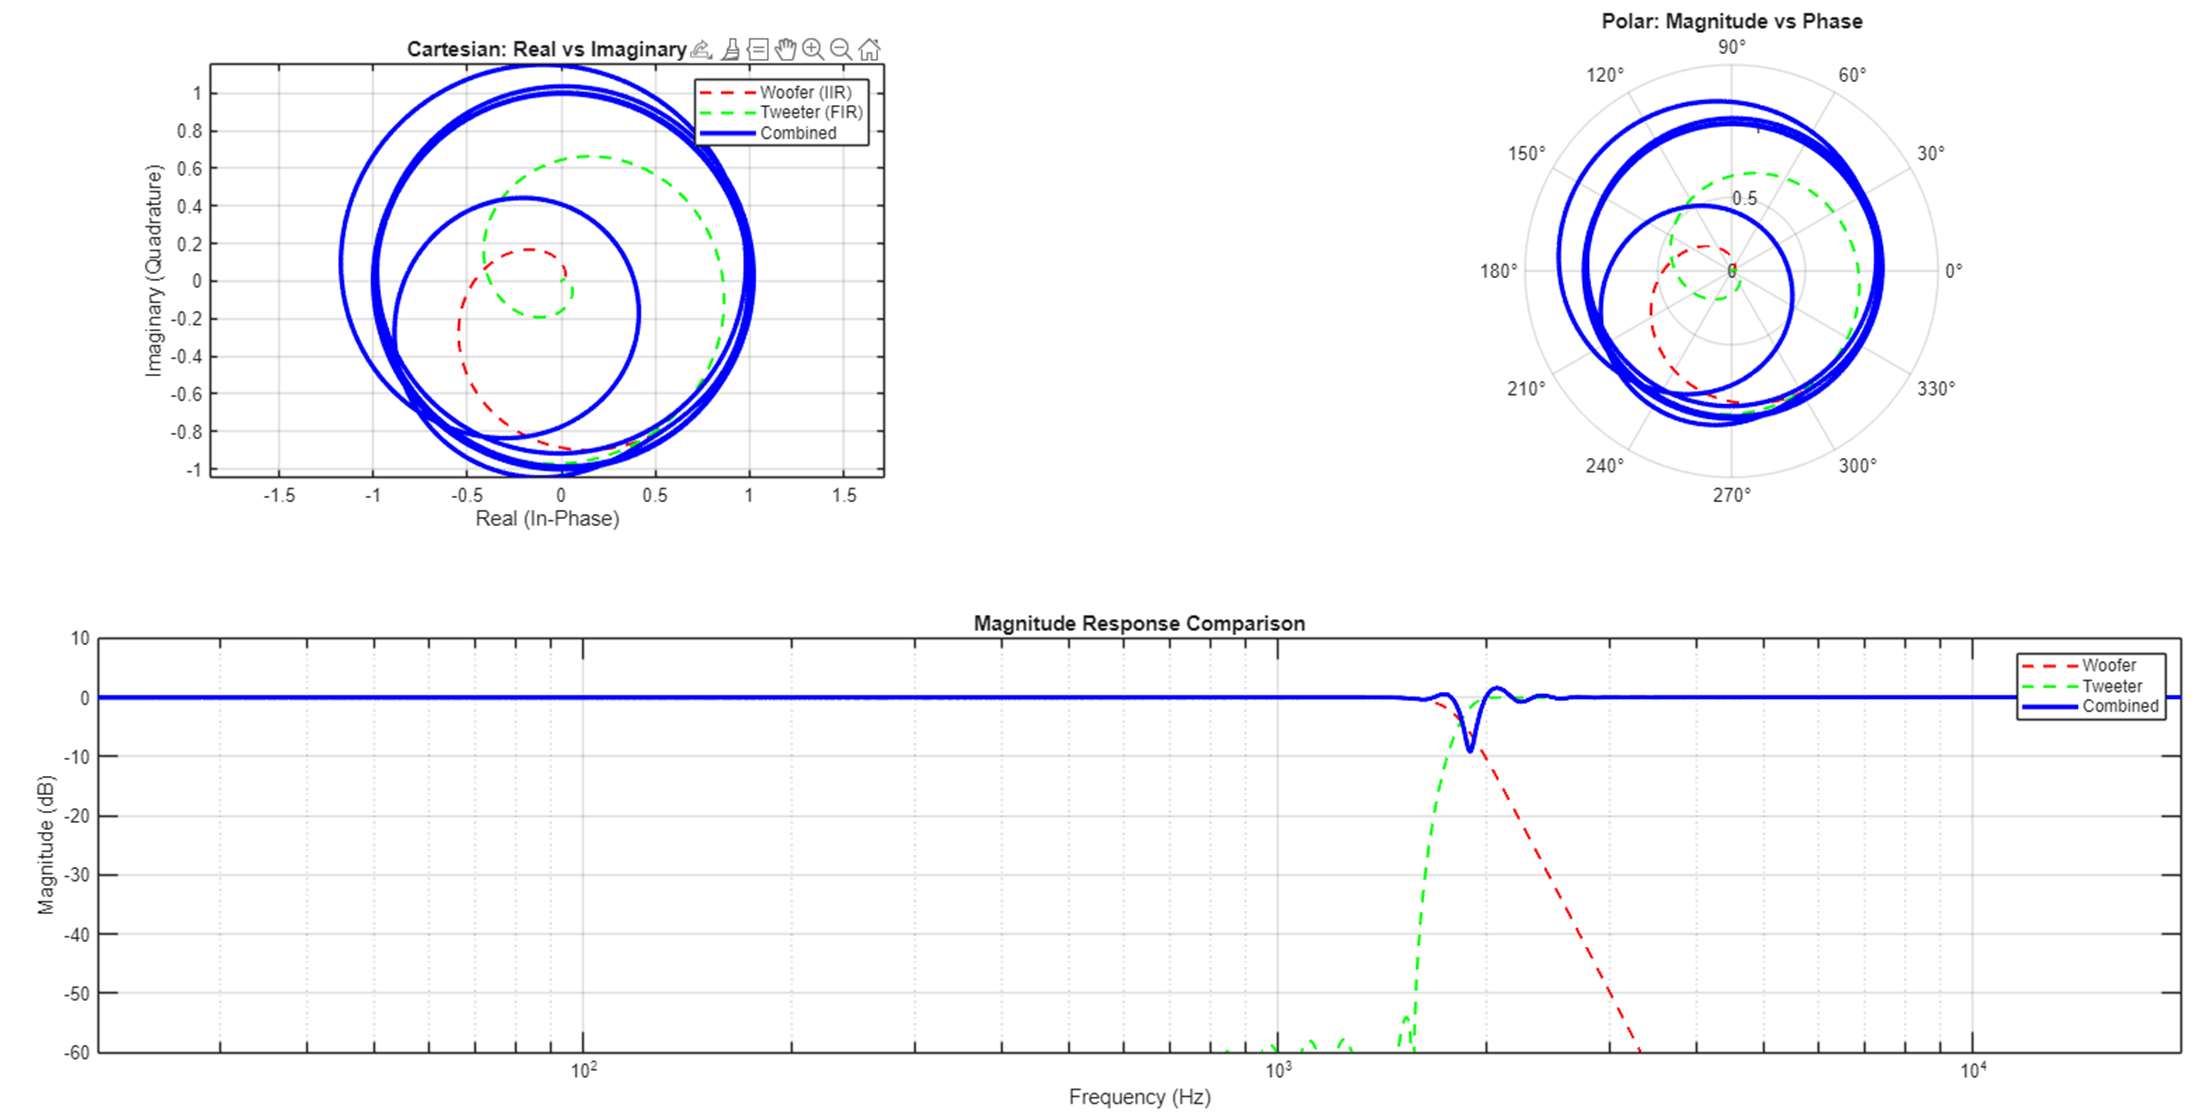Click the -1.5 tick on Cartesian x-axis
Viewport: 2211px width, 1115px height.
(279, 495)
